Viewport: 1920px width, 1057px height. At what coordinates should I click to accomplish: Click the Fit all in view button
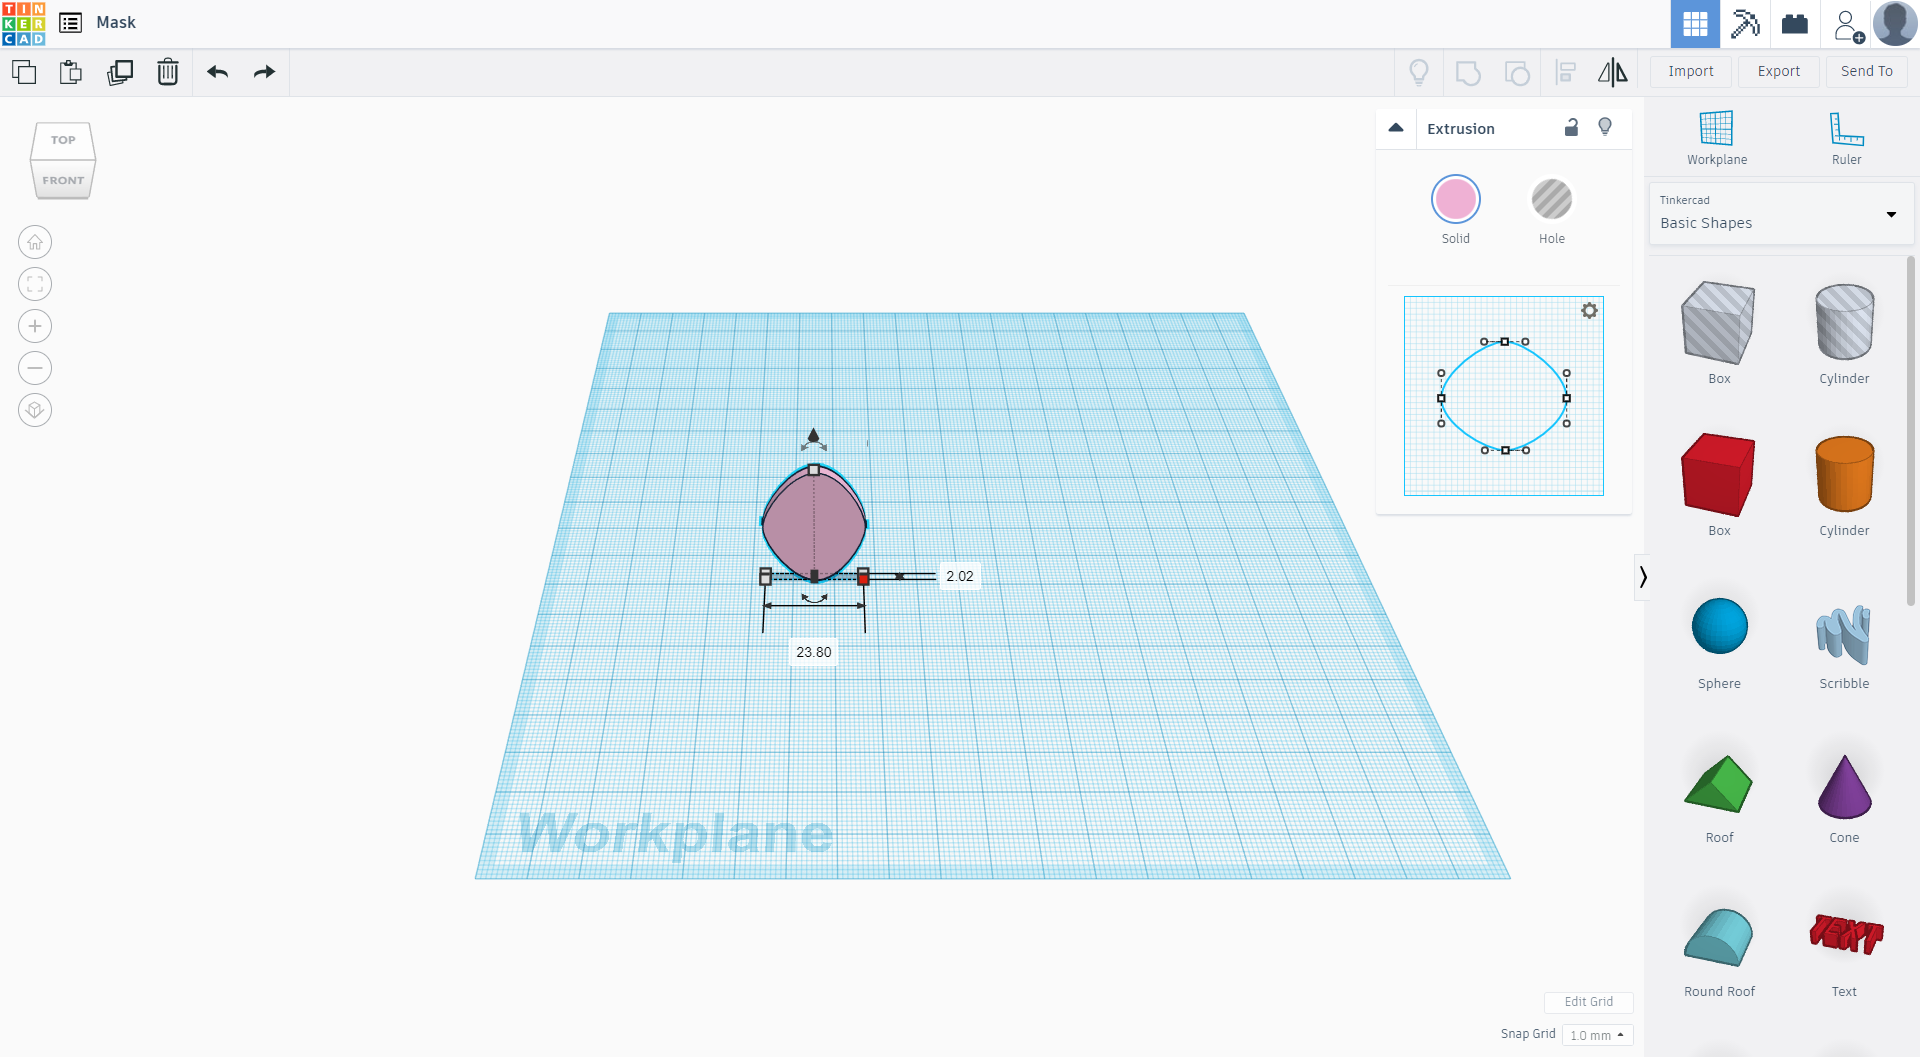[35, 284]
